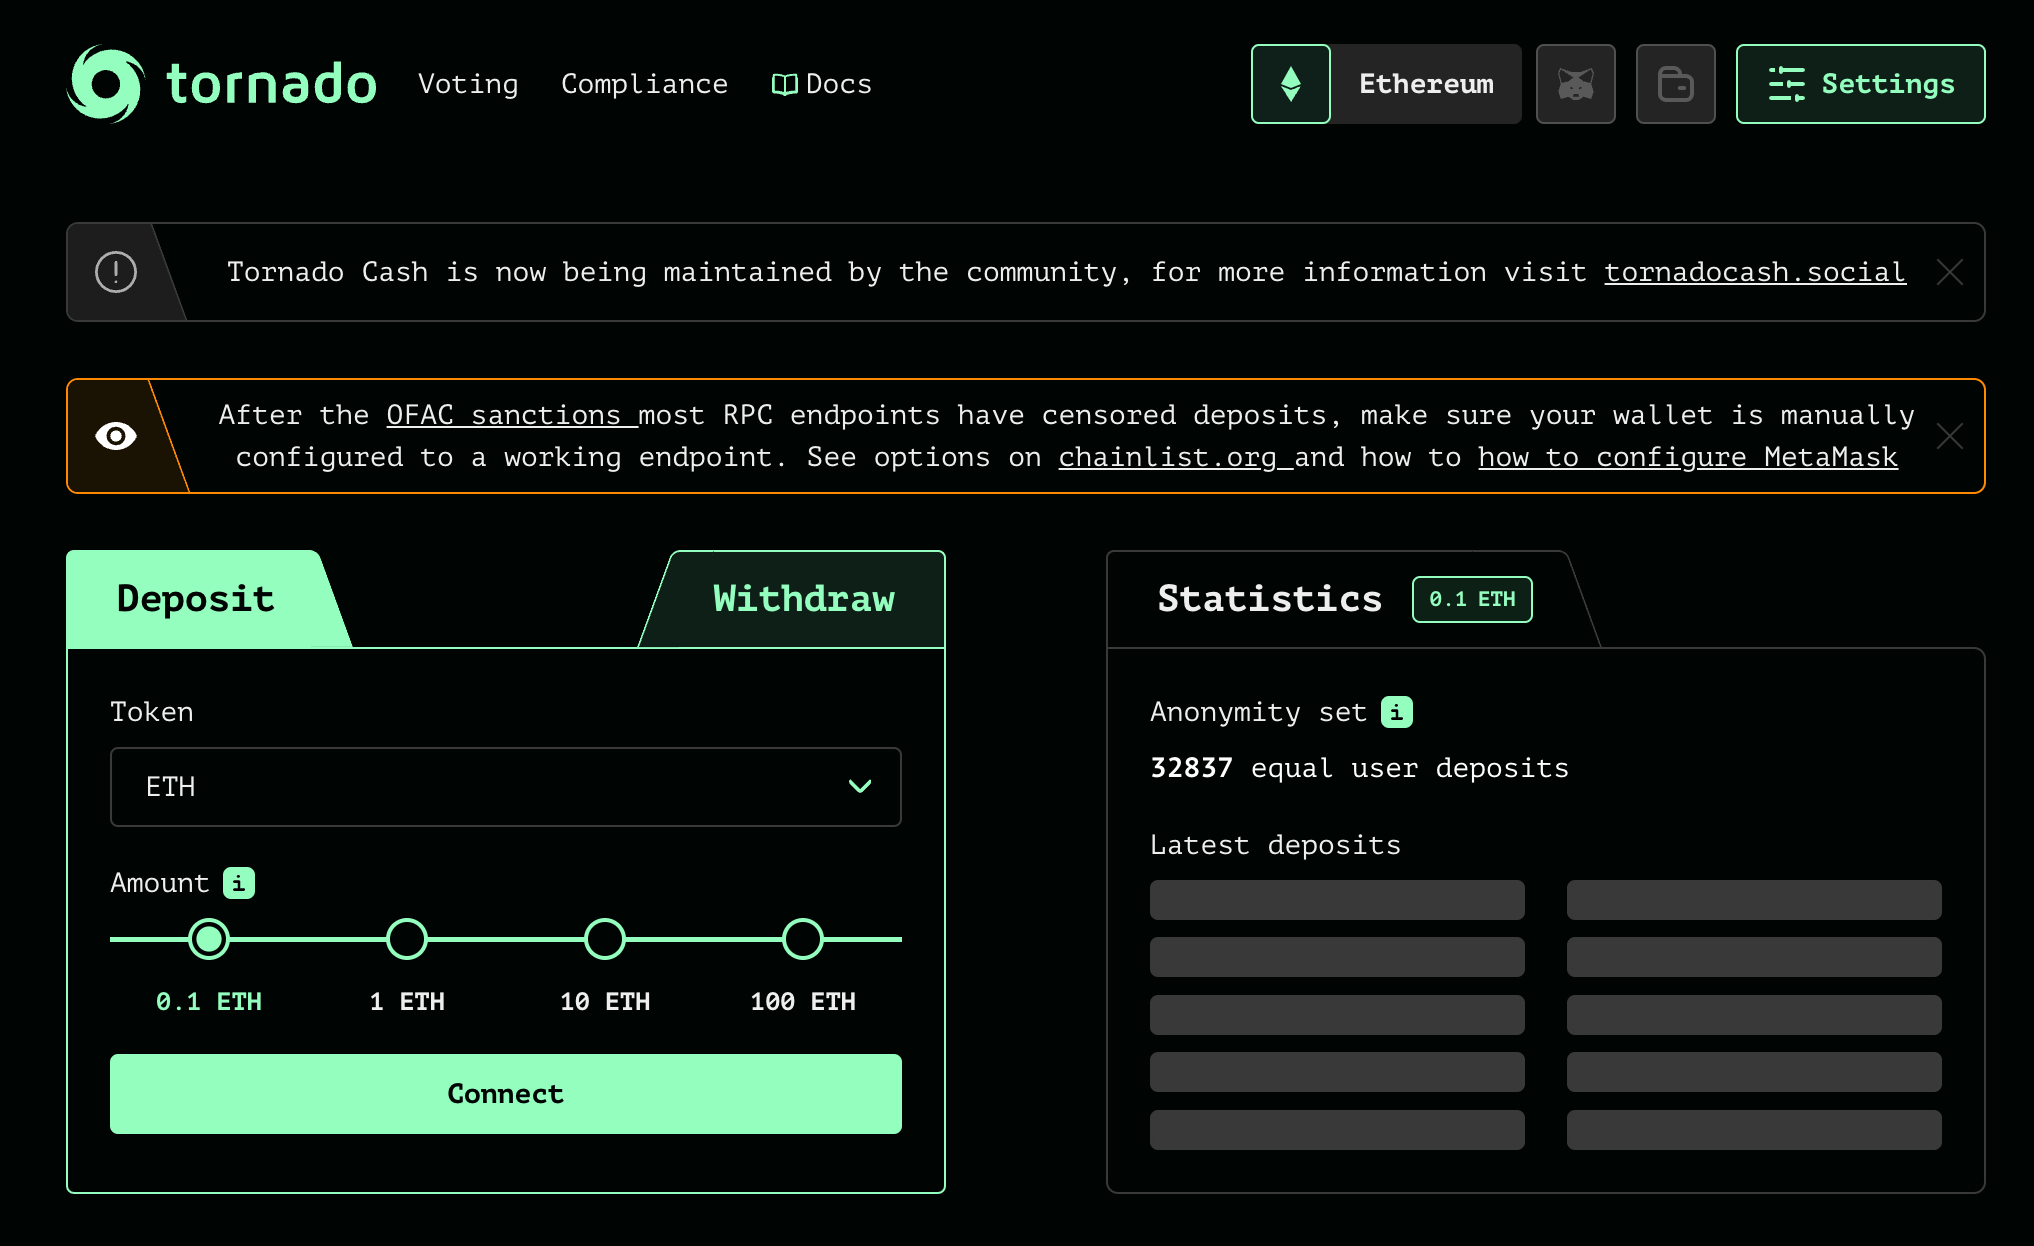The height and width of the screenshot is (1246, 2034).
Task: Select the 10 ETH amount option
Action: [x=605, y=939]
